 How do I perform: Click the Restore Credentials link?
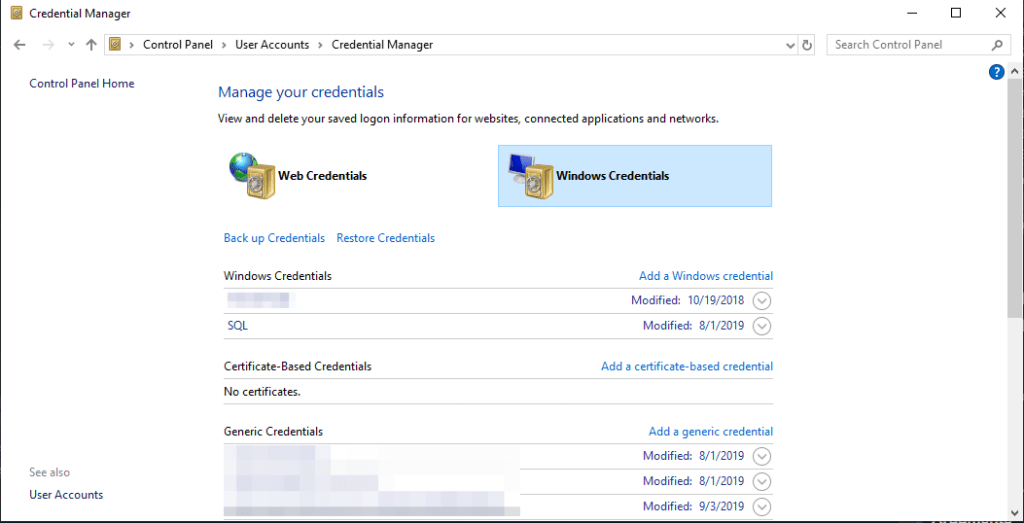[x=385, y=238]
